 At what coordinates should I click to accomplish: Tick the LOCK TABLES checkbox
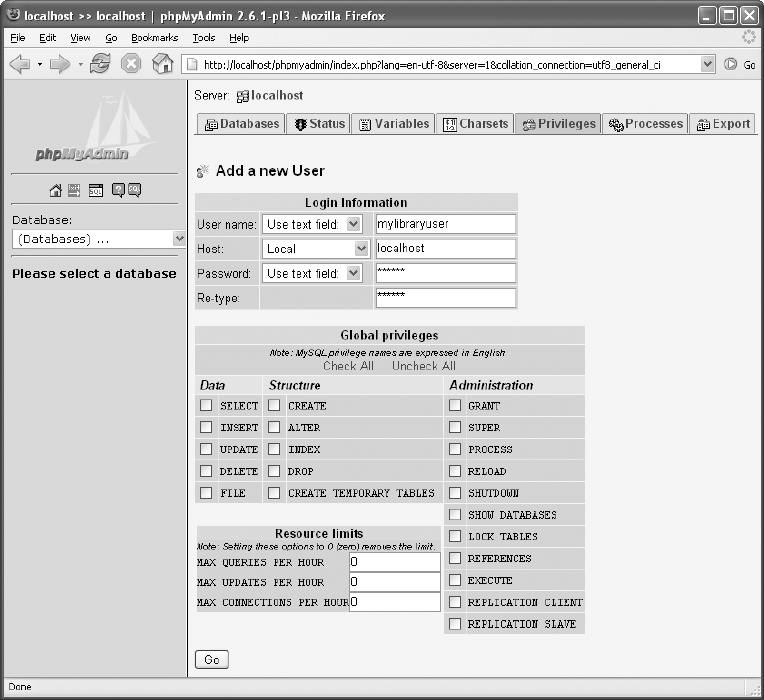click(x=455, y=536)
